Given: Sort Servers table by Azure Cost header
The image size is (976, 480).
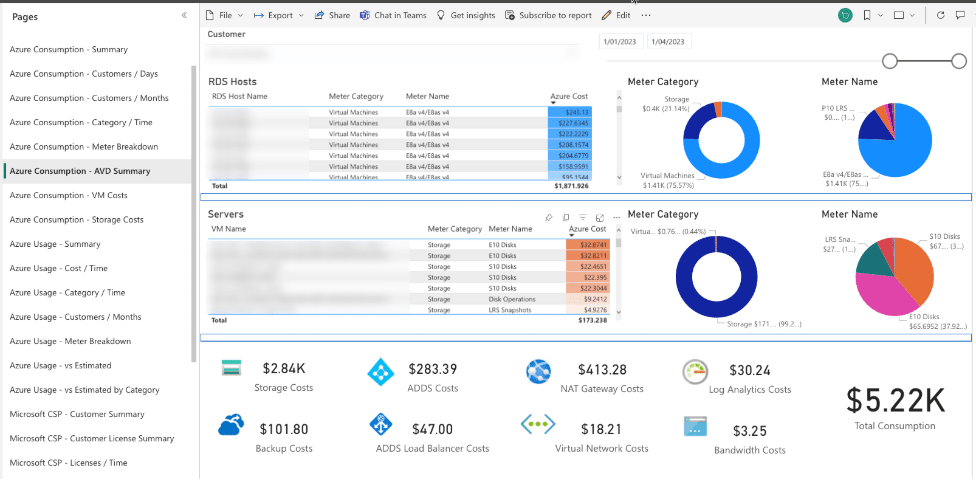Looking at the screenshot, I should pyautogui.click(x=587, y=229).
